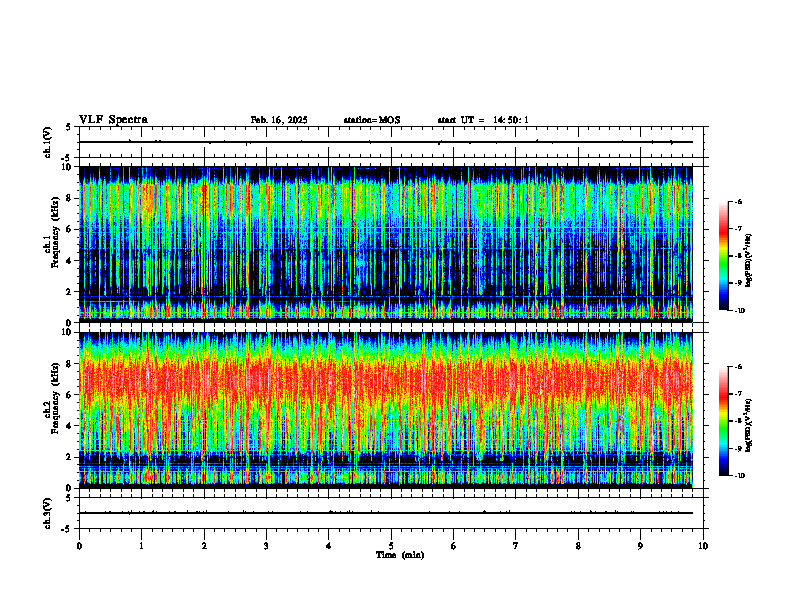Click the ch.3(V) axis label
792x612 pixels.
[48, 513]
